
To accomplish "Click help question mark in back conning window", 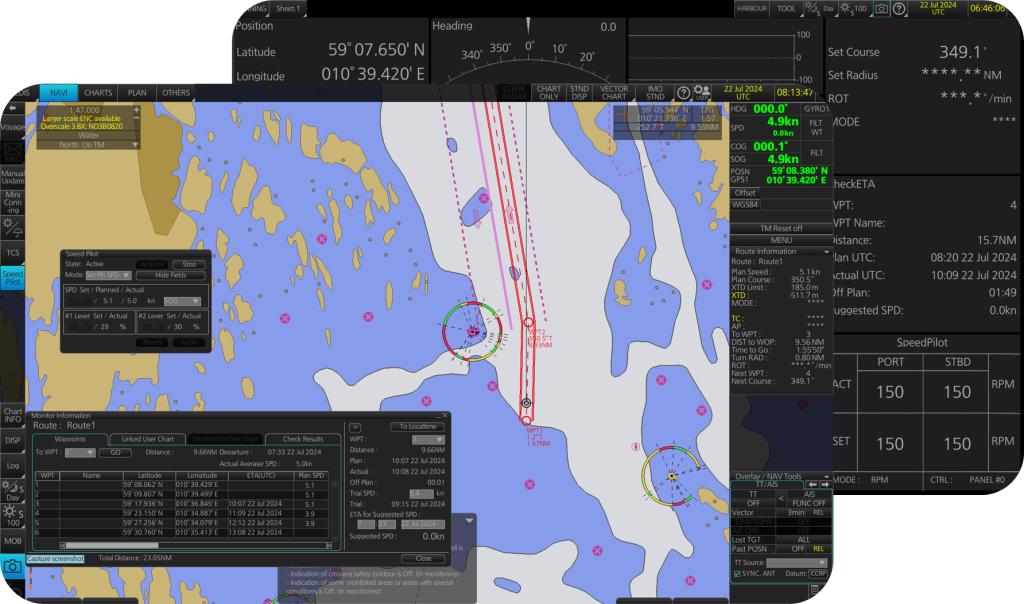I will pos(899,8).
